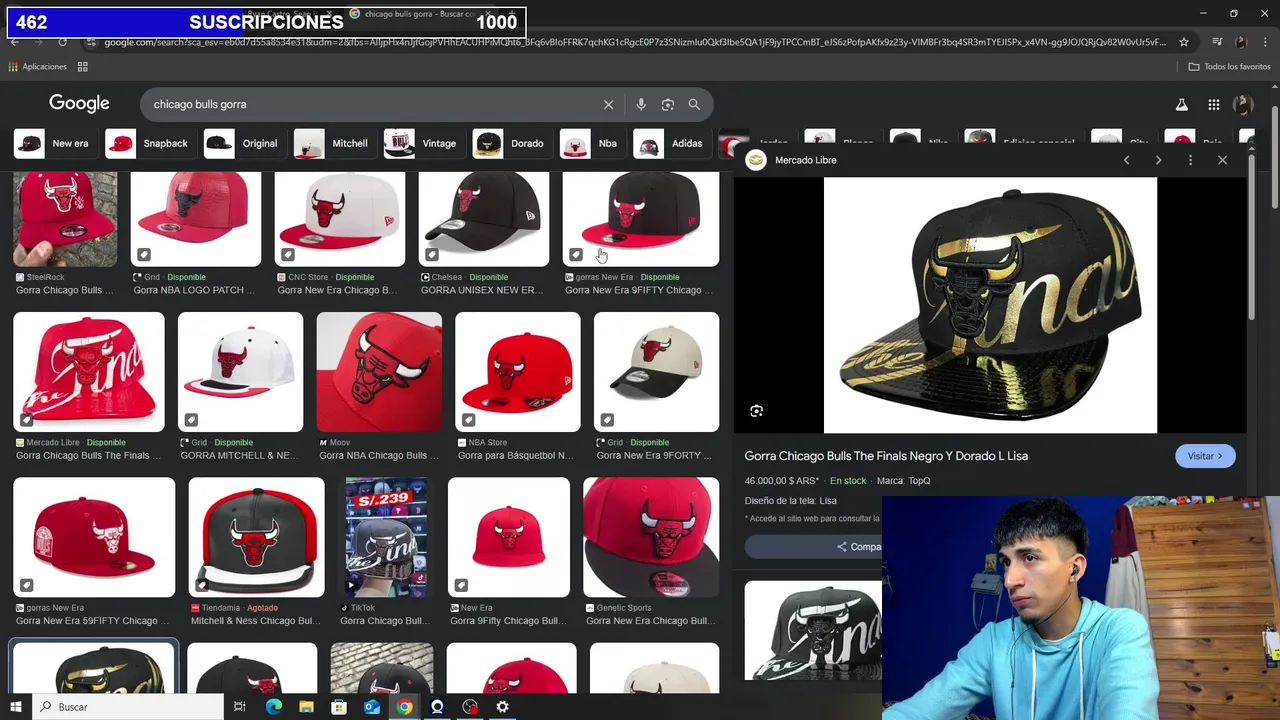
Task: Open Outlook from taskbar
Action: pos(371,707)
